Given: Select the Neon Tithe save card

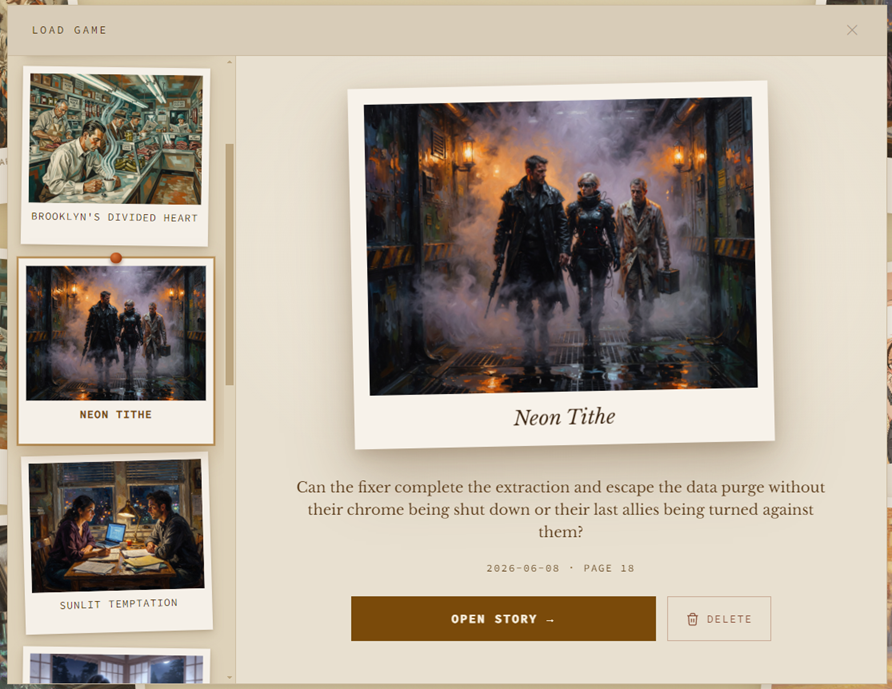Looking at the screenshot, I should click(116, 350).
